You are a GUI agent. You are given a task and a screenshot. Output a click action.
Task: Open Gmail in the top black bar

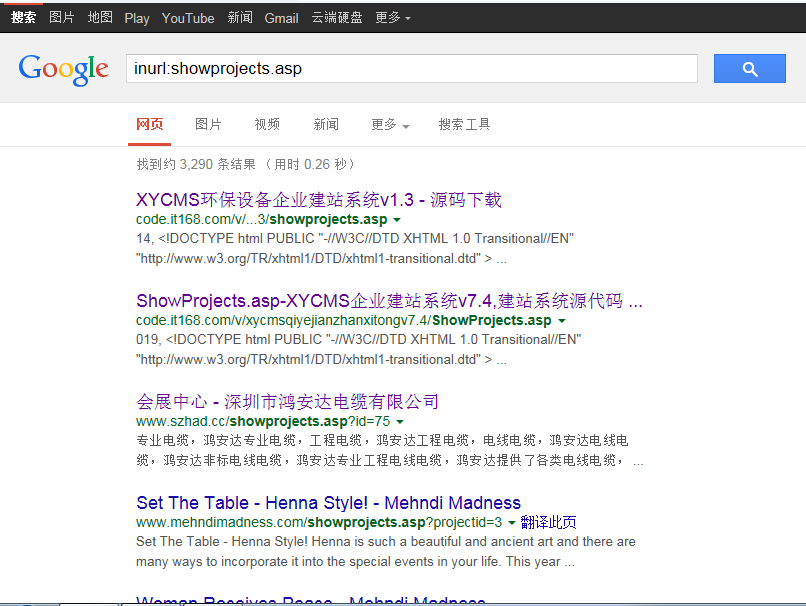281,18
